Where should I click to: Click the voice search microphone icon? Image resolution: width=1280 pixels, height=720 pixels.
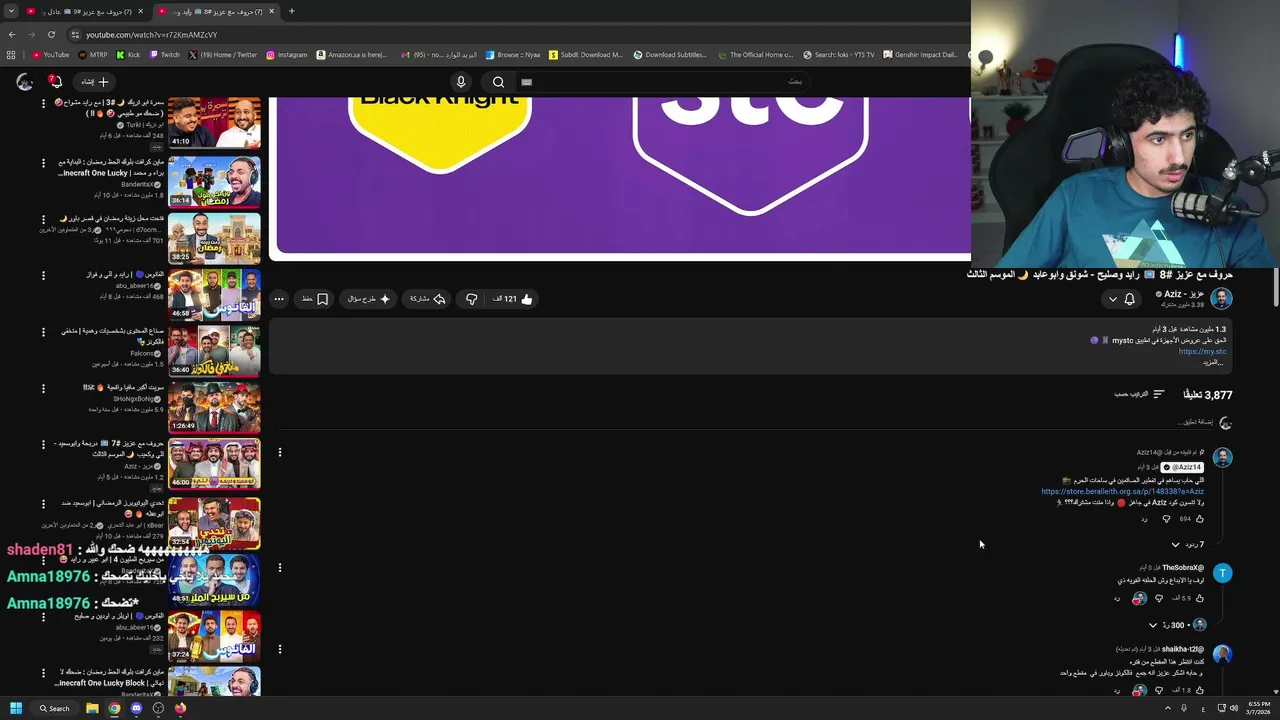coord(460,82)
